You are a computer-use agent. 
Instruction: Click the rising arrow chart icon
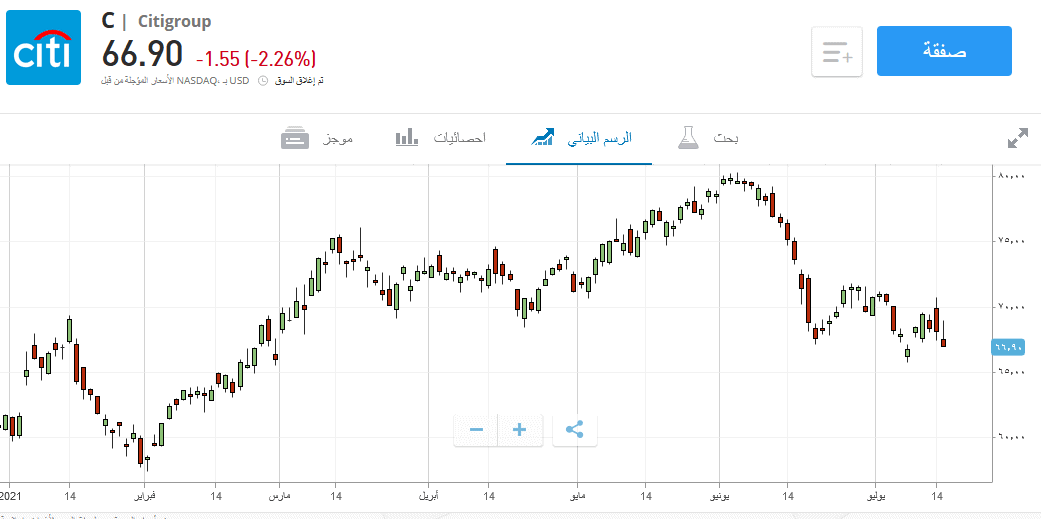click(x=542, y=138)
